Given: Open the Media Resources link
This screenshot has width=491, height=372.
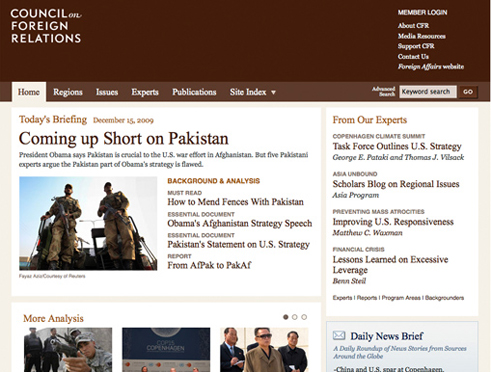Looking at the screenshot, I should point(422,36).
